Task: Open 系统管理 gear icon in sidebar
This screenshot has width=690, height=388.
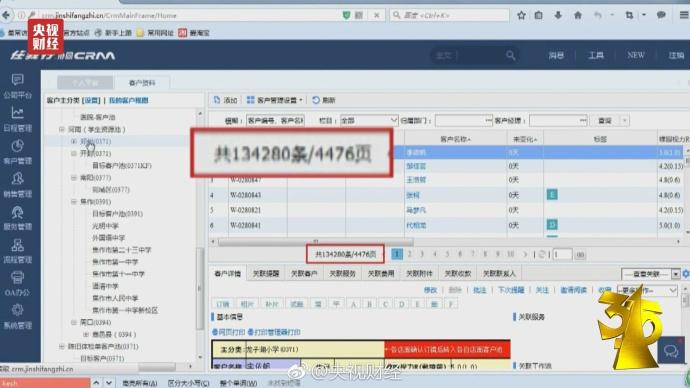Action: tap(18, 310)
